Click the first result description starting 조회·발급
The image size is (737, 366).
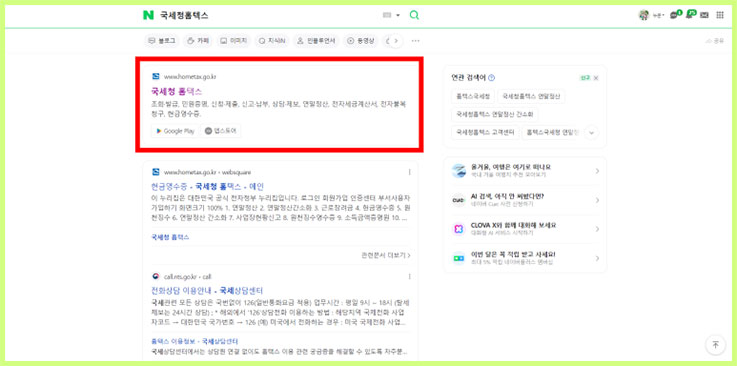(279, 109)
